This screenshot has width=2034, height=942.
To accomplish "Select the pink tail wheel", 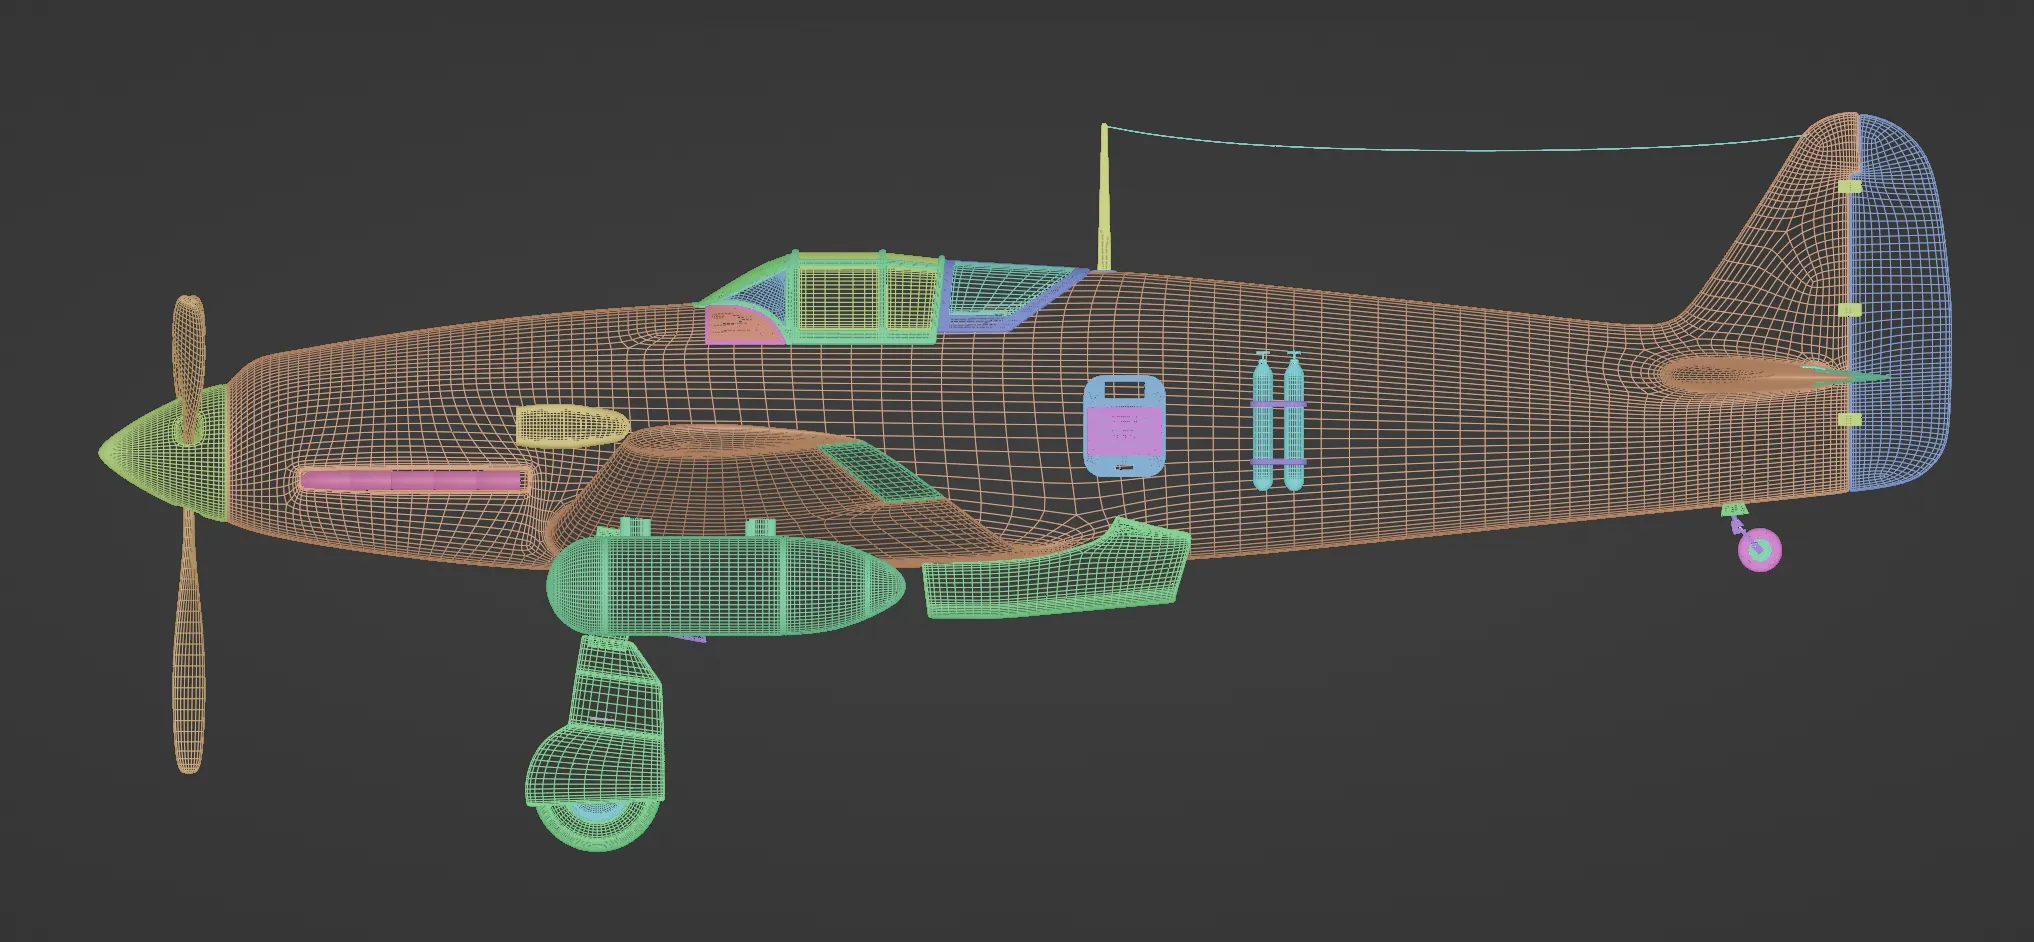I will coord(1760,549).
